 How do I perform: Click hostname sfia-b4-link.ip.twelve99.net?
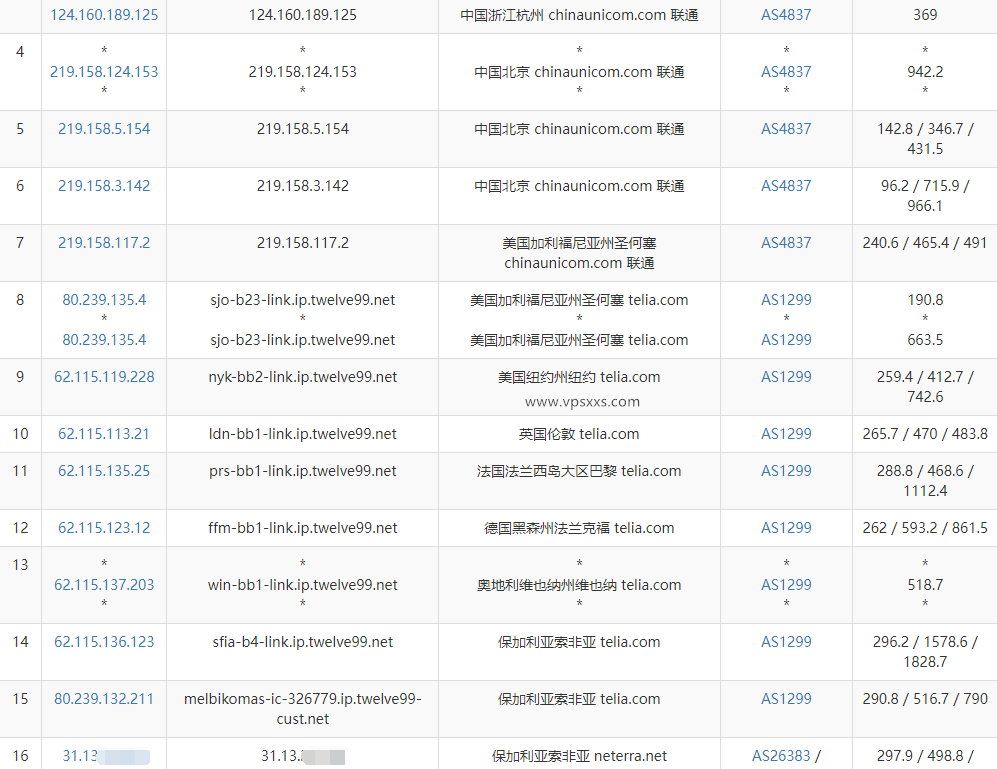click(x=302, y=642)
